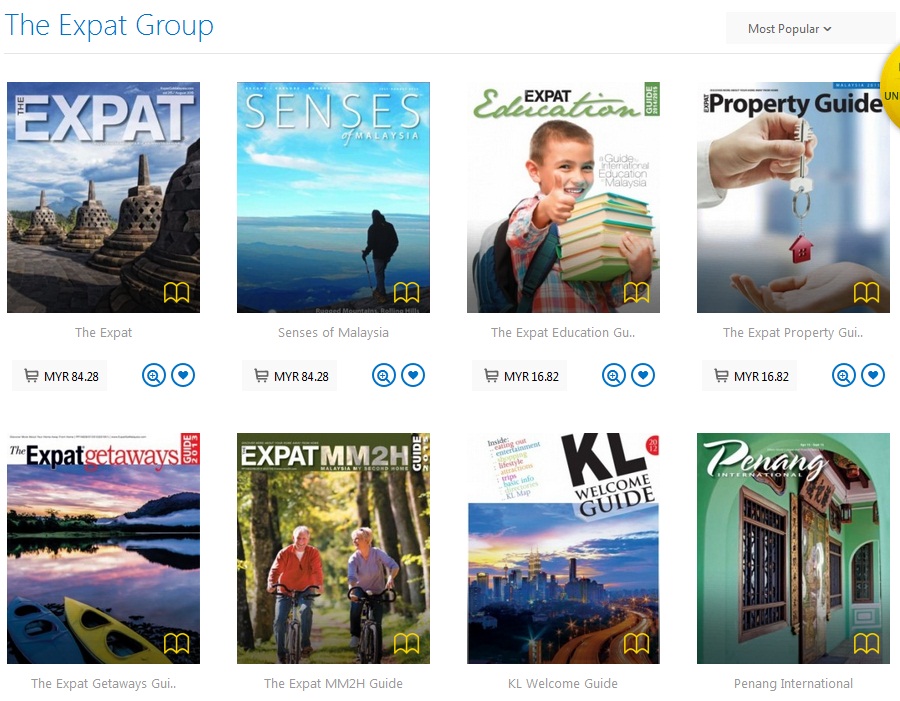Screen dimensions: 900x701
Task: Open the Expat Property Guide cover
Action: (x=793, y=197)
